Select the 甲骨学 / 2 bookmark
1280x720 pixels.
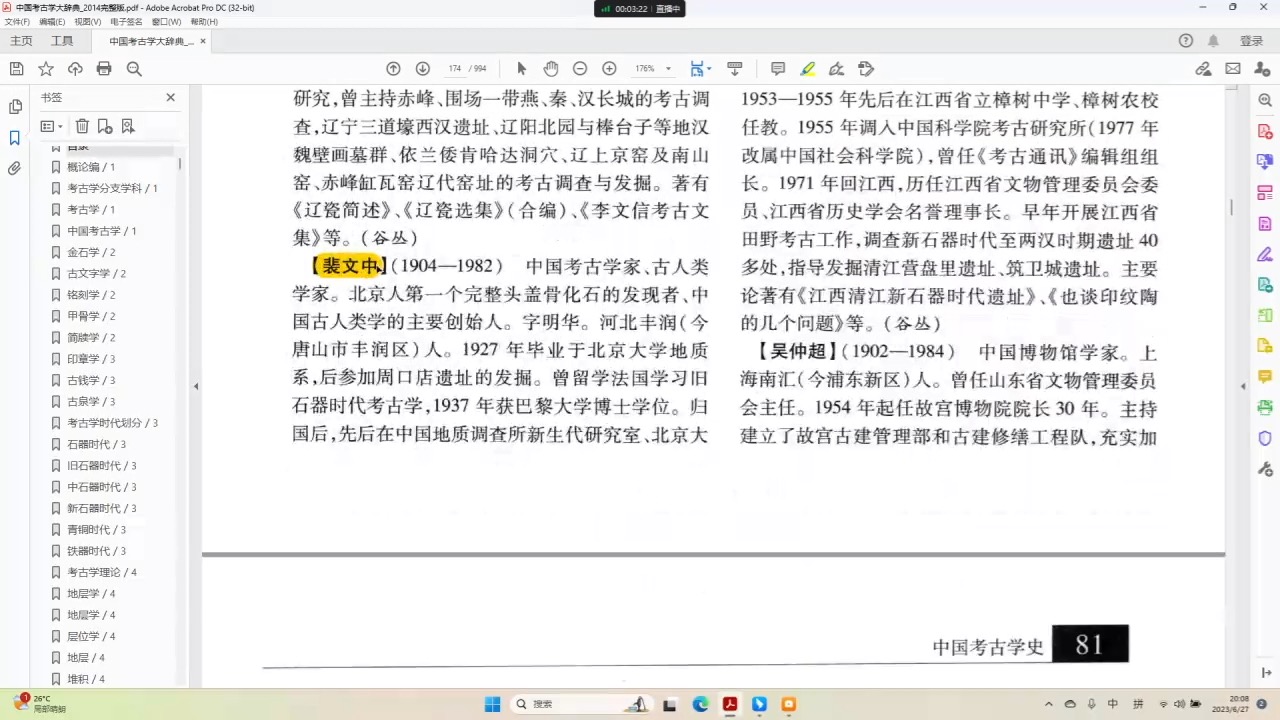91,316
